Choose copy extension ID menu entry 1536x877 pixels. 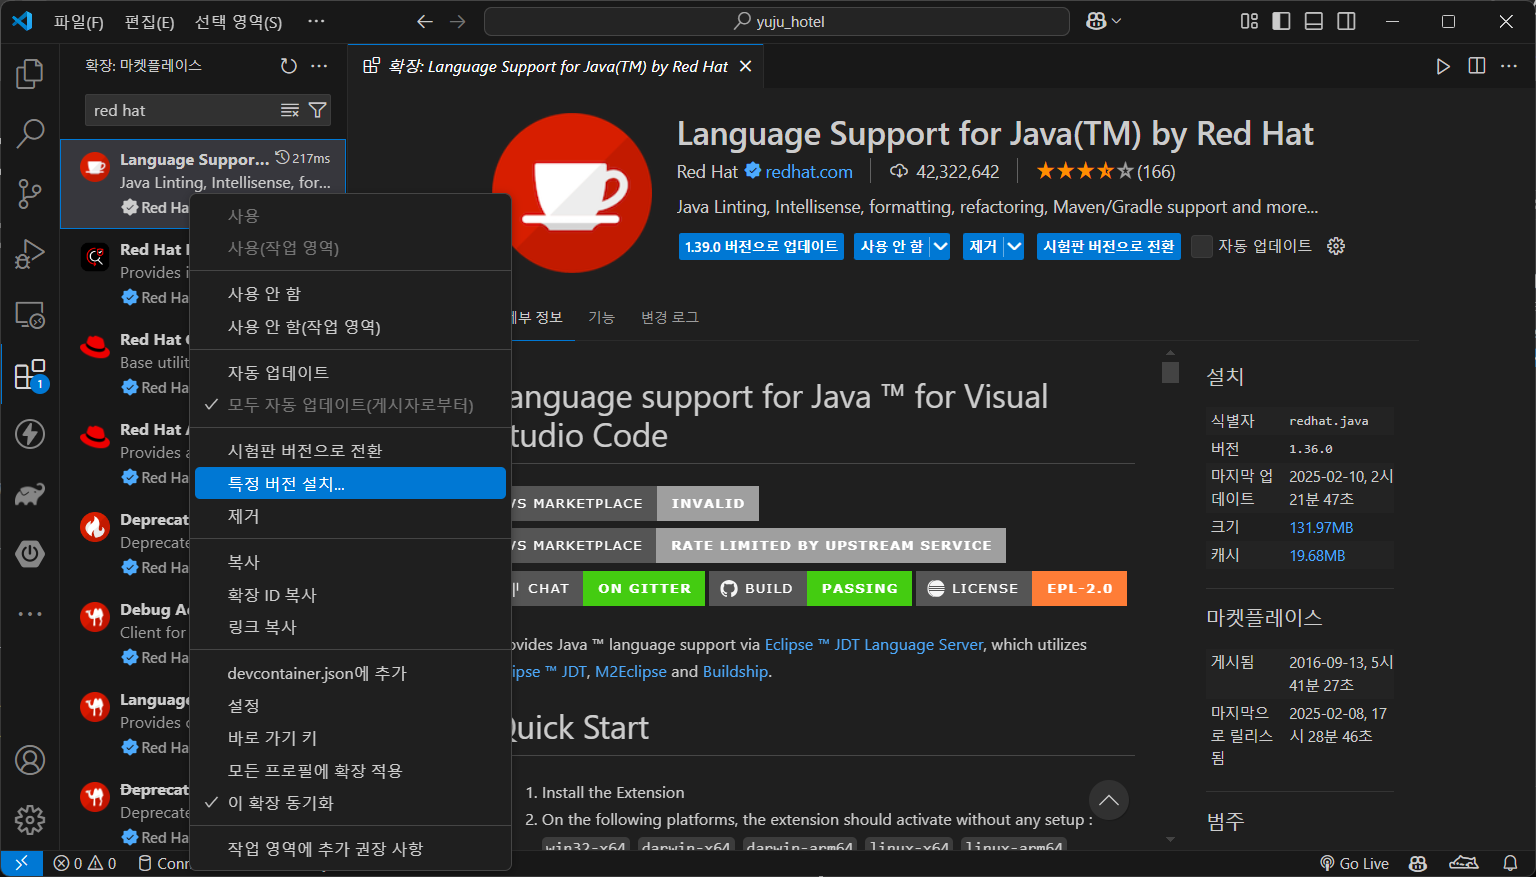point(350,595)
